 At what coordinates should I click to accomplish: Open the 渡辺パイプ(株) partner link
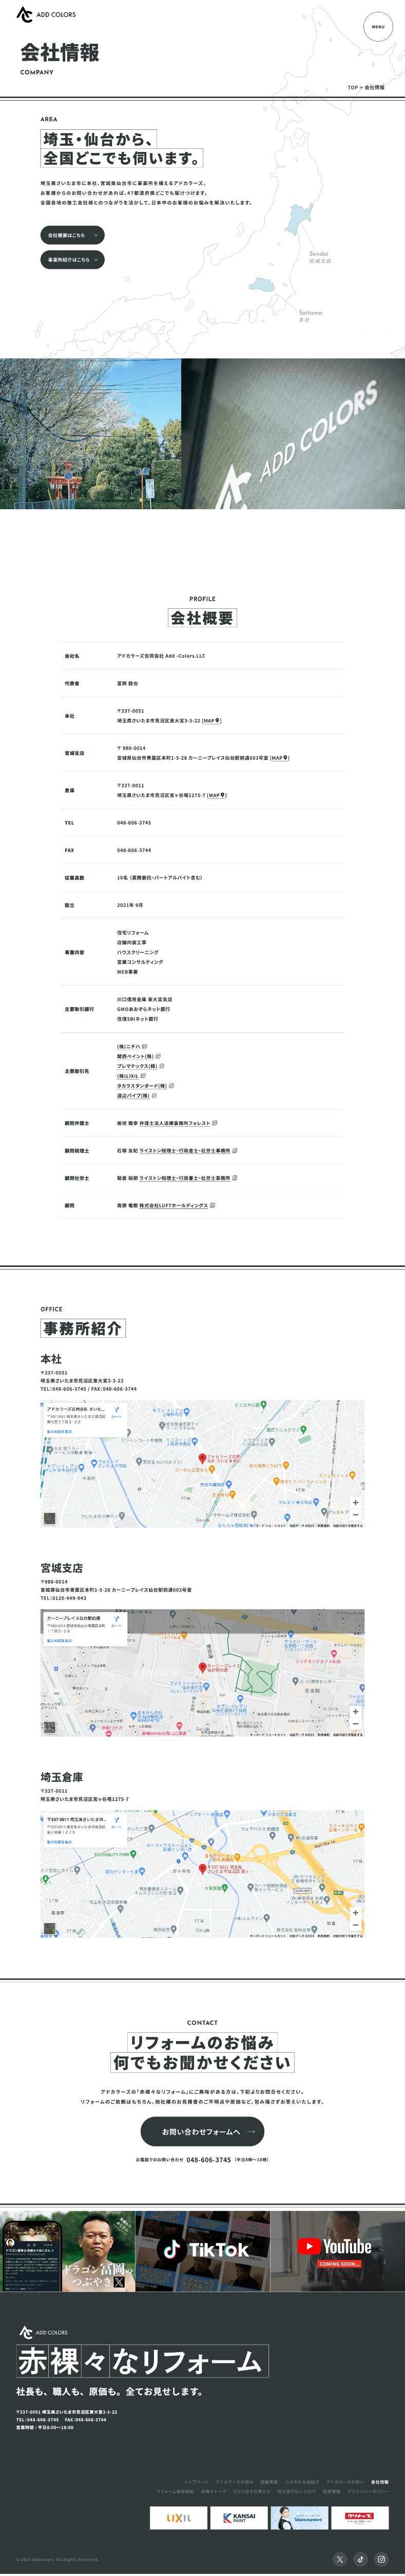(137, 1095)
